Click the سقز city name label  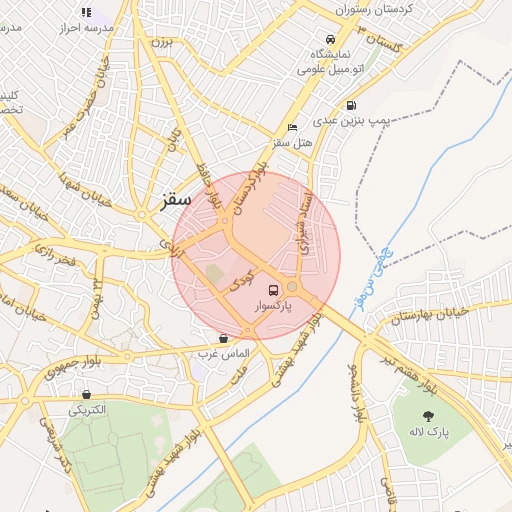[176, 201]
